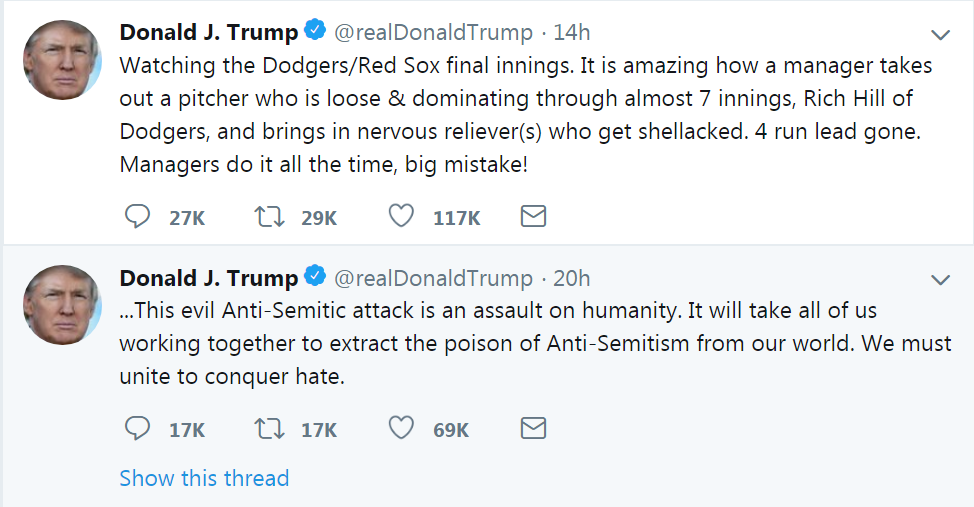Click the profile avatar on the first tweet
The width and height of the screenshot is (974, 507).
click(62, 59)
